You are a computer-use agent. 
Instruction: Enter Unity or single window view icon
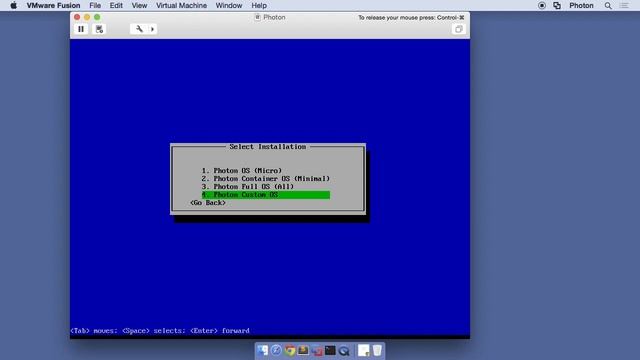click(458, 29)
